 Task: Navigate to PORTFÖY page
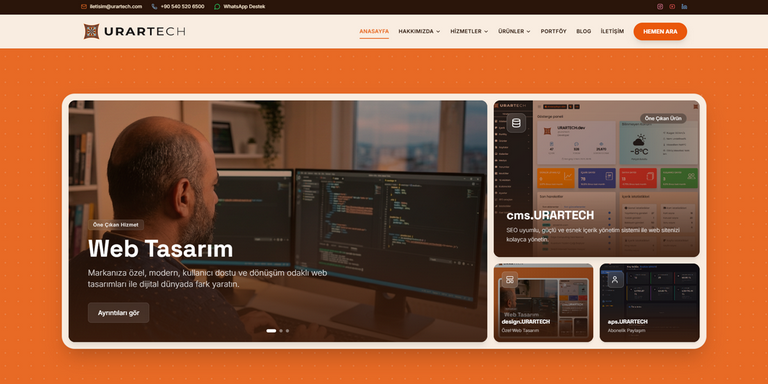(x=553, y=31)
